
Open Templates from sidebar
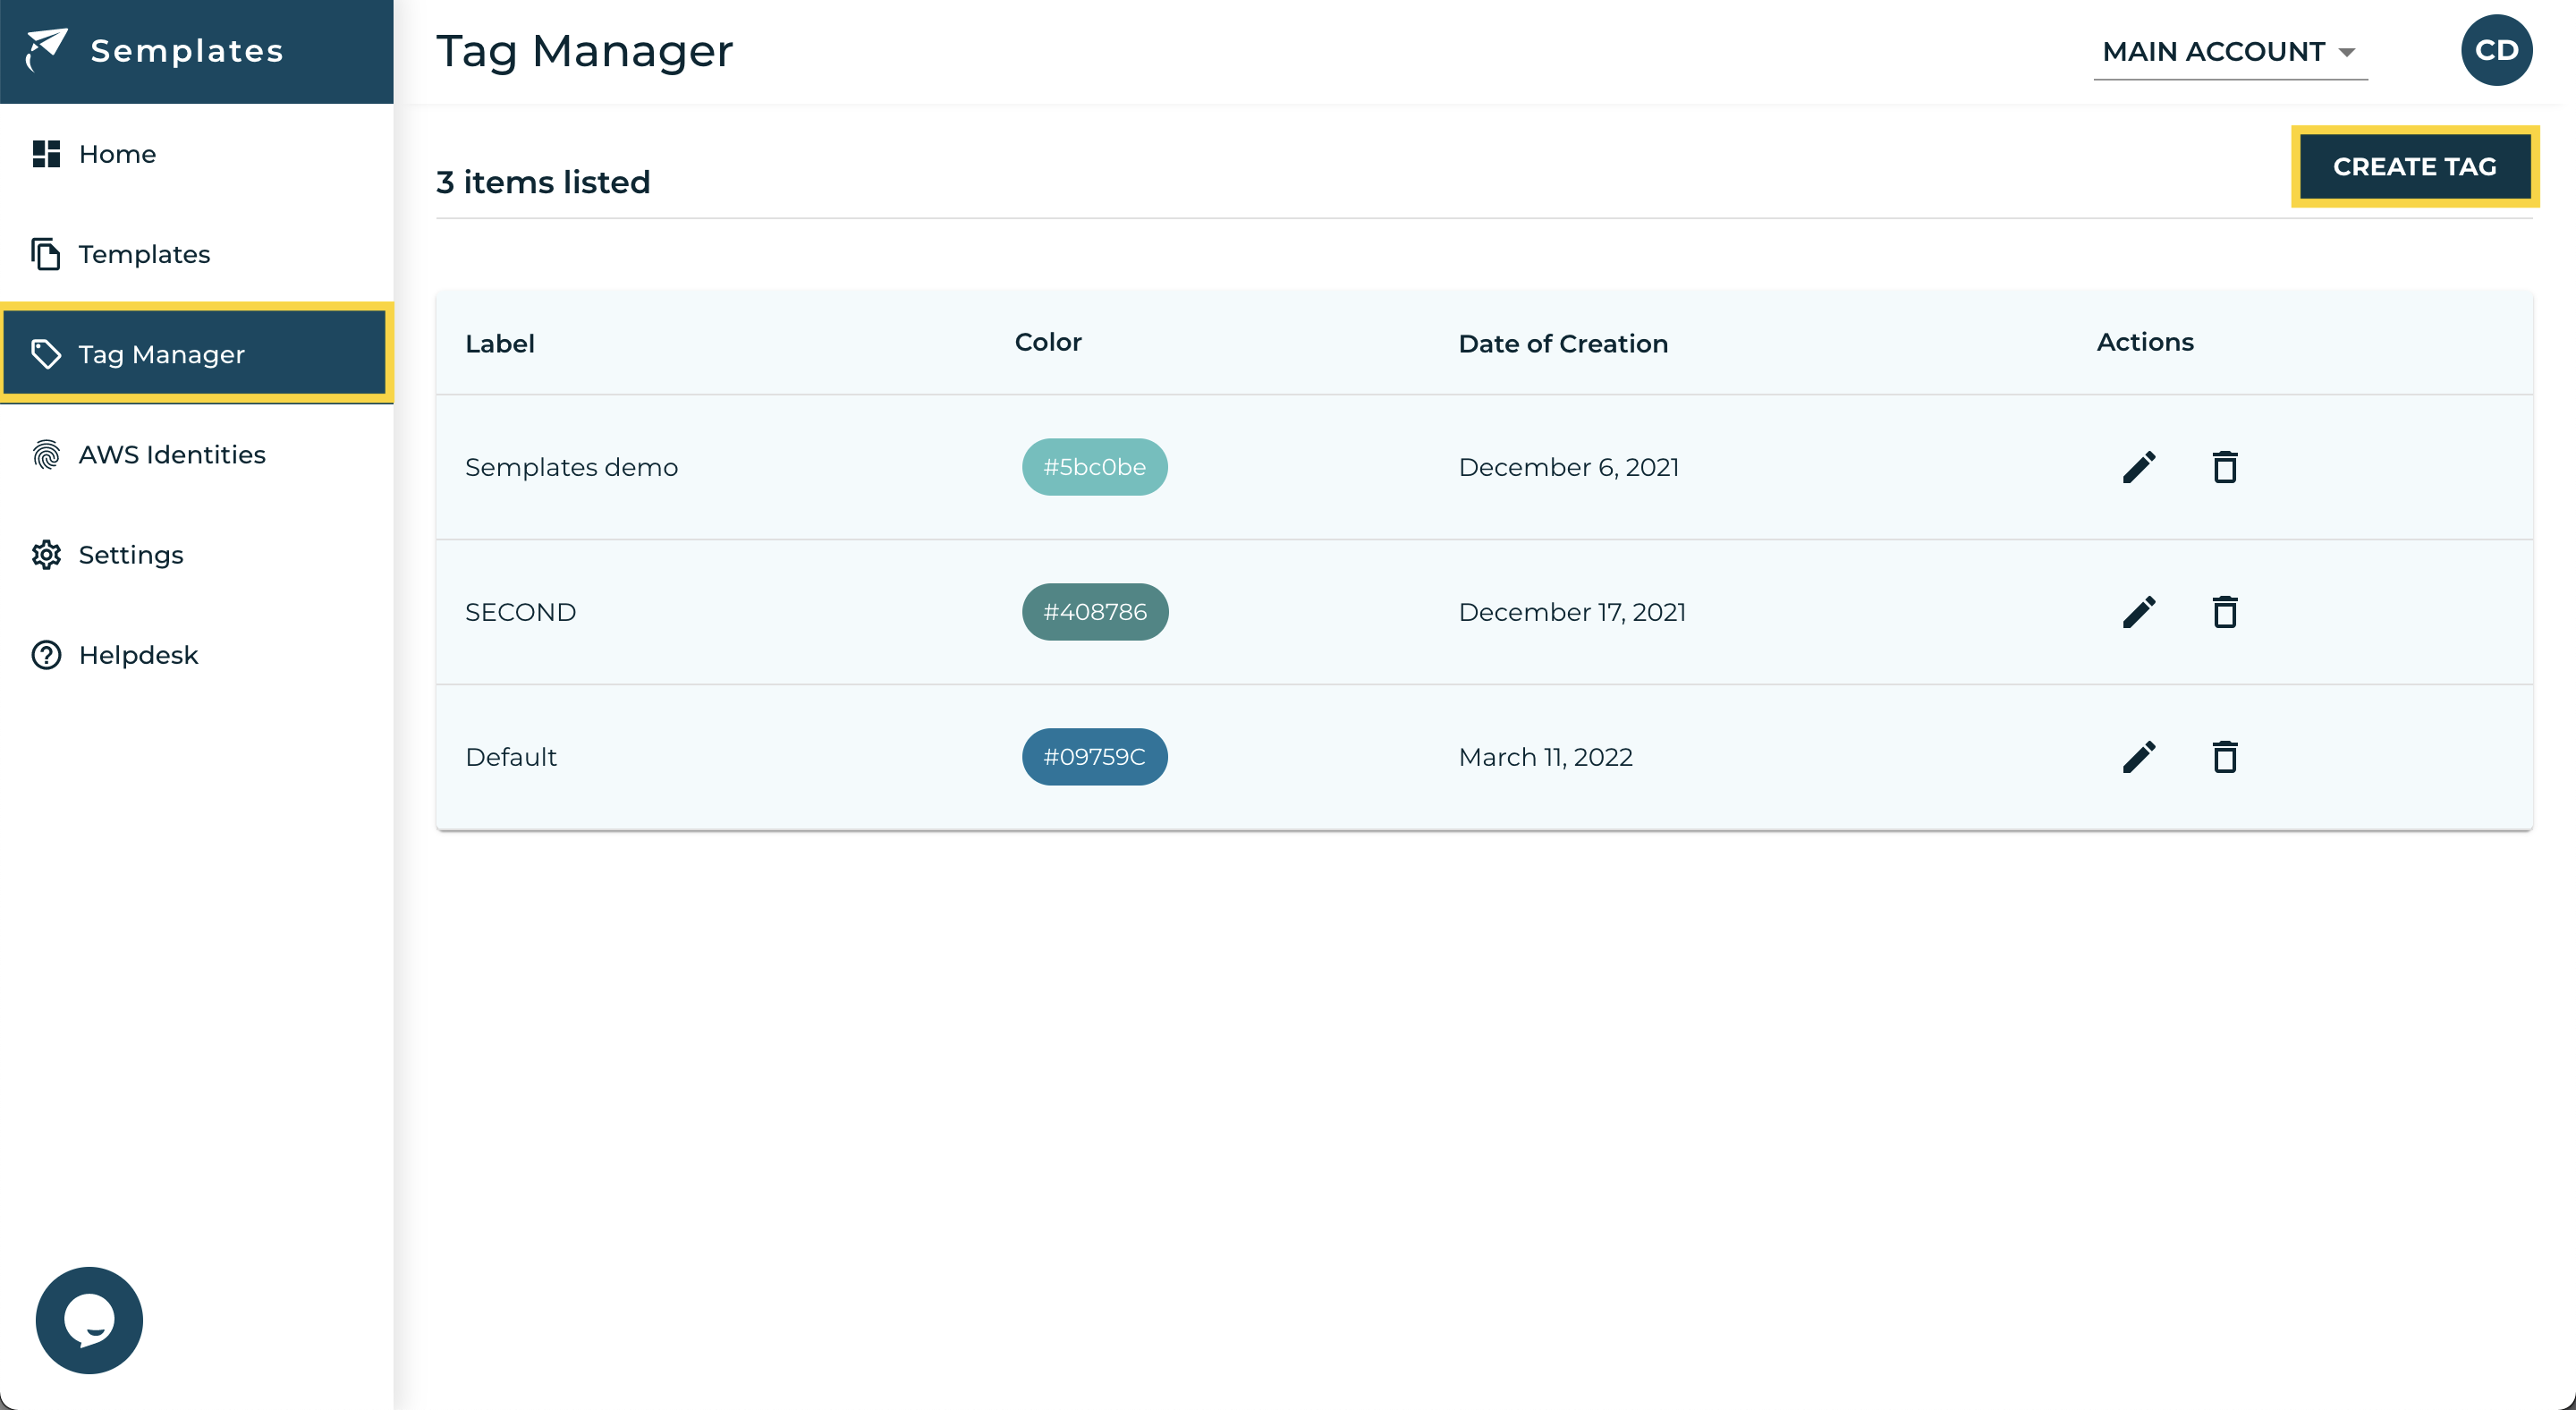pos(144,254)
